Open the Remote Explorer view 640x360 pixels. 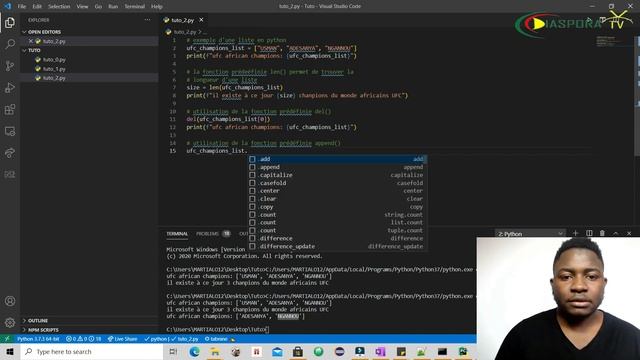coord(10,131)
